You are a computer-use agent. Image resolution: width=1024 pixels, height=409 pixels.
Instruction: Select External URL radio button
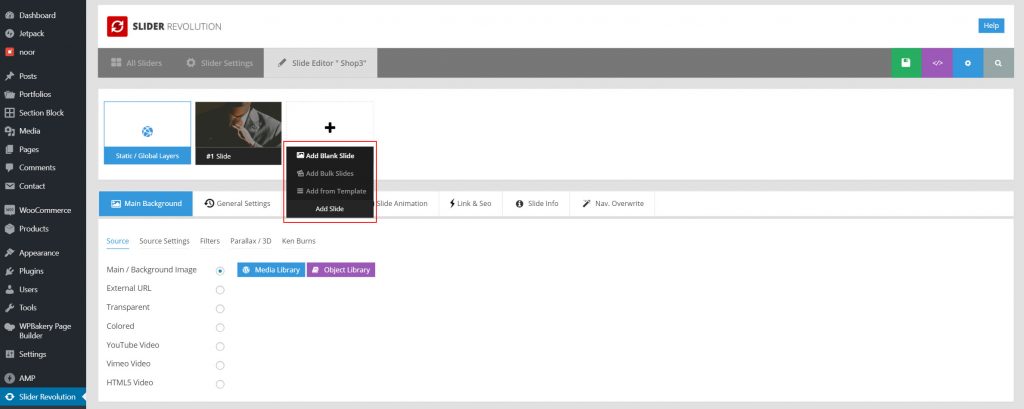click(220, 289)
